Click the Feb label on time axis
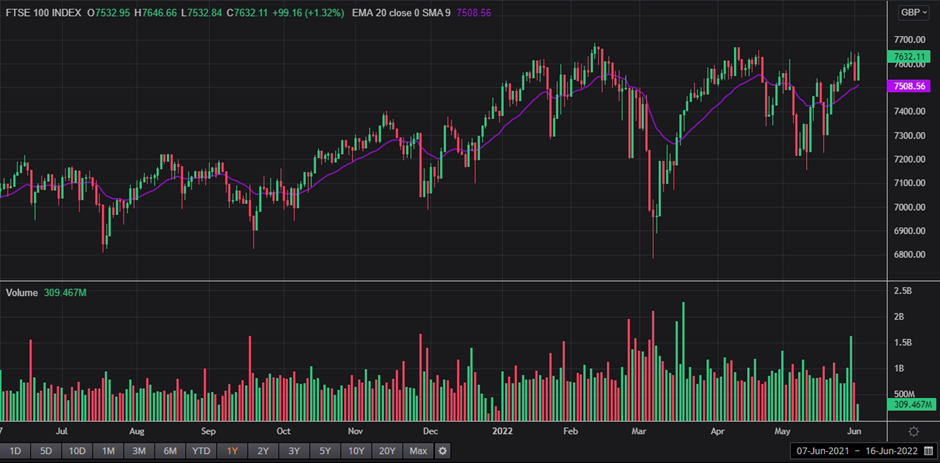The image size is (940, 463). click(x=571, y=431)
